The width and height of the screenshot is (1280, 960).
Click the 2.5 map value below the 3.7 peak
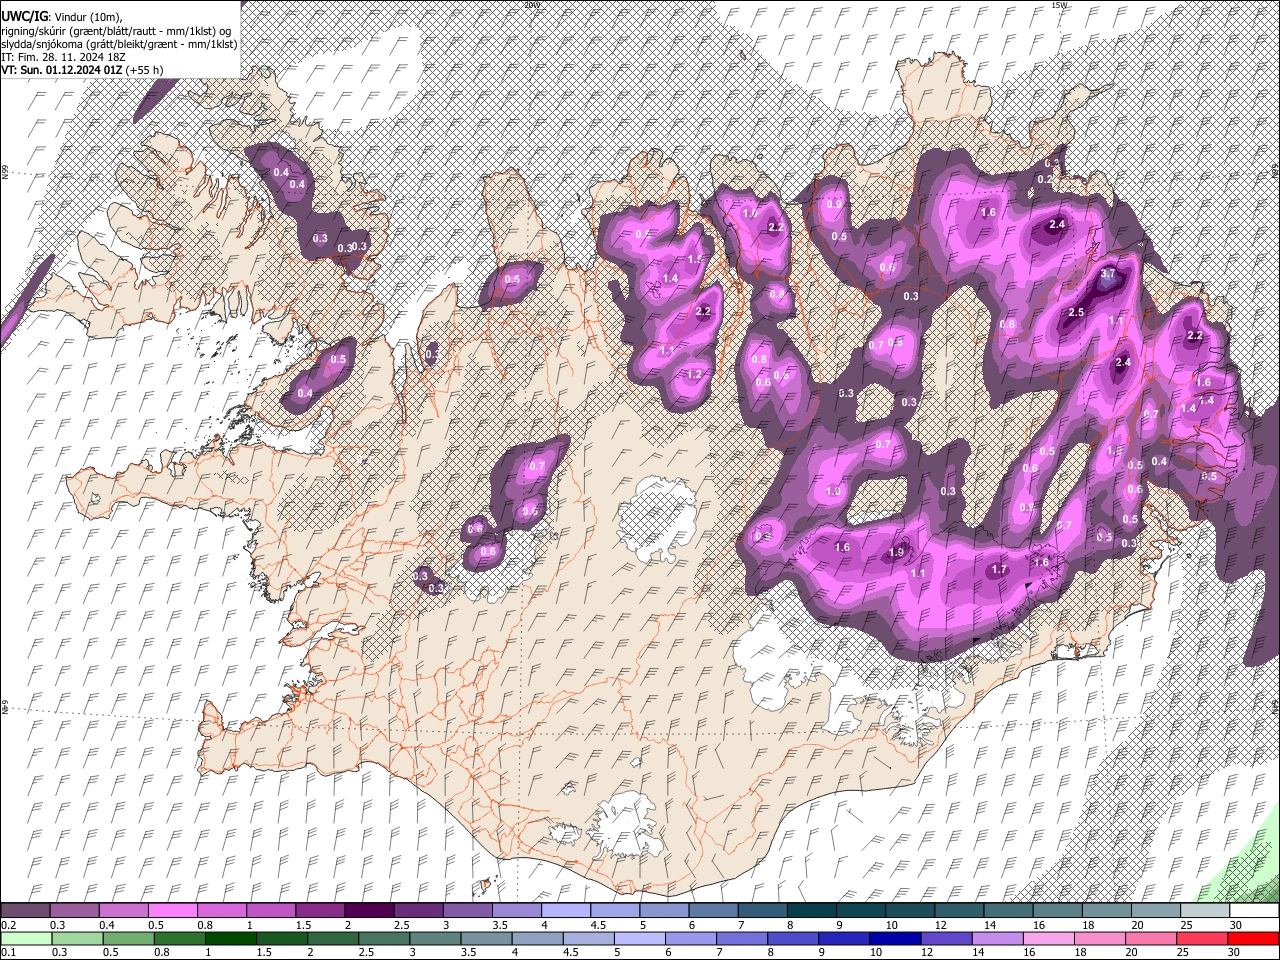[1076, 313]
